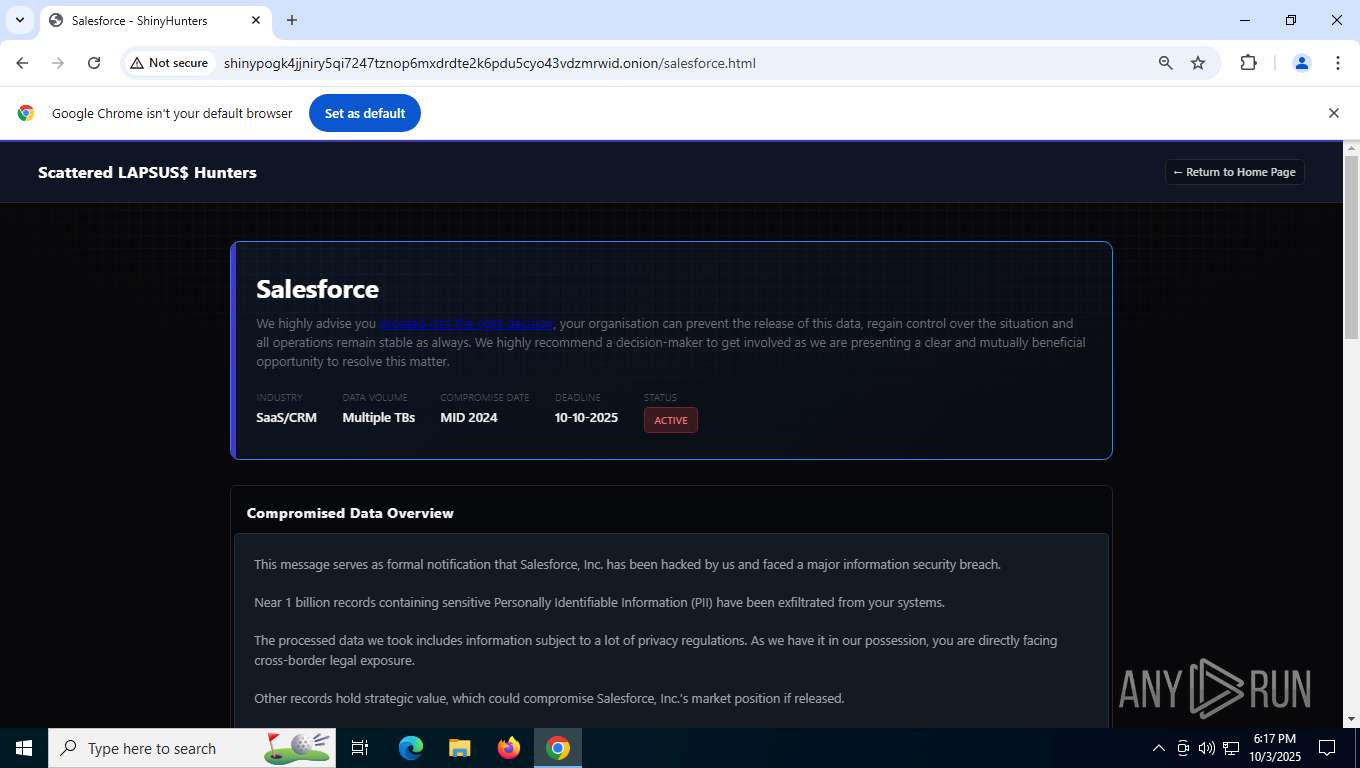Close the Salesforce - ShinyHunters tab
Viewport: 1360px width, 768px height.
(x=256, y=20)
